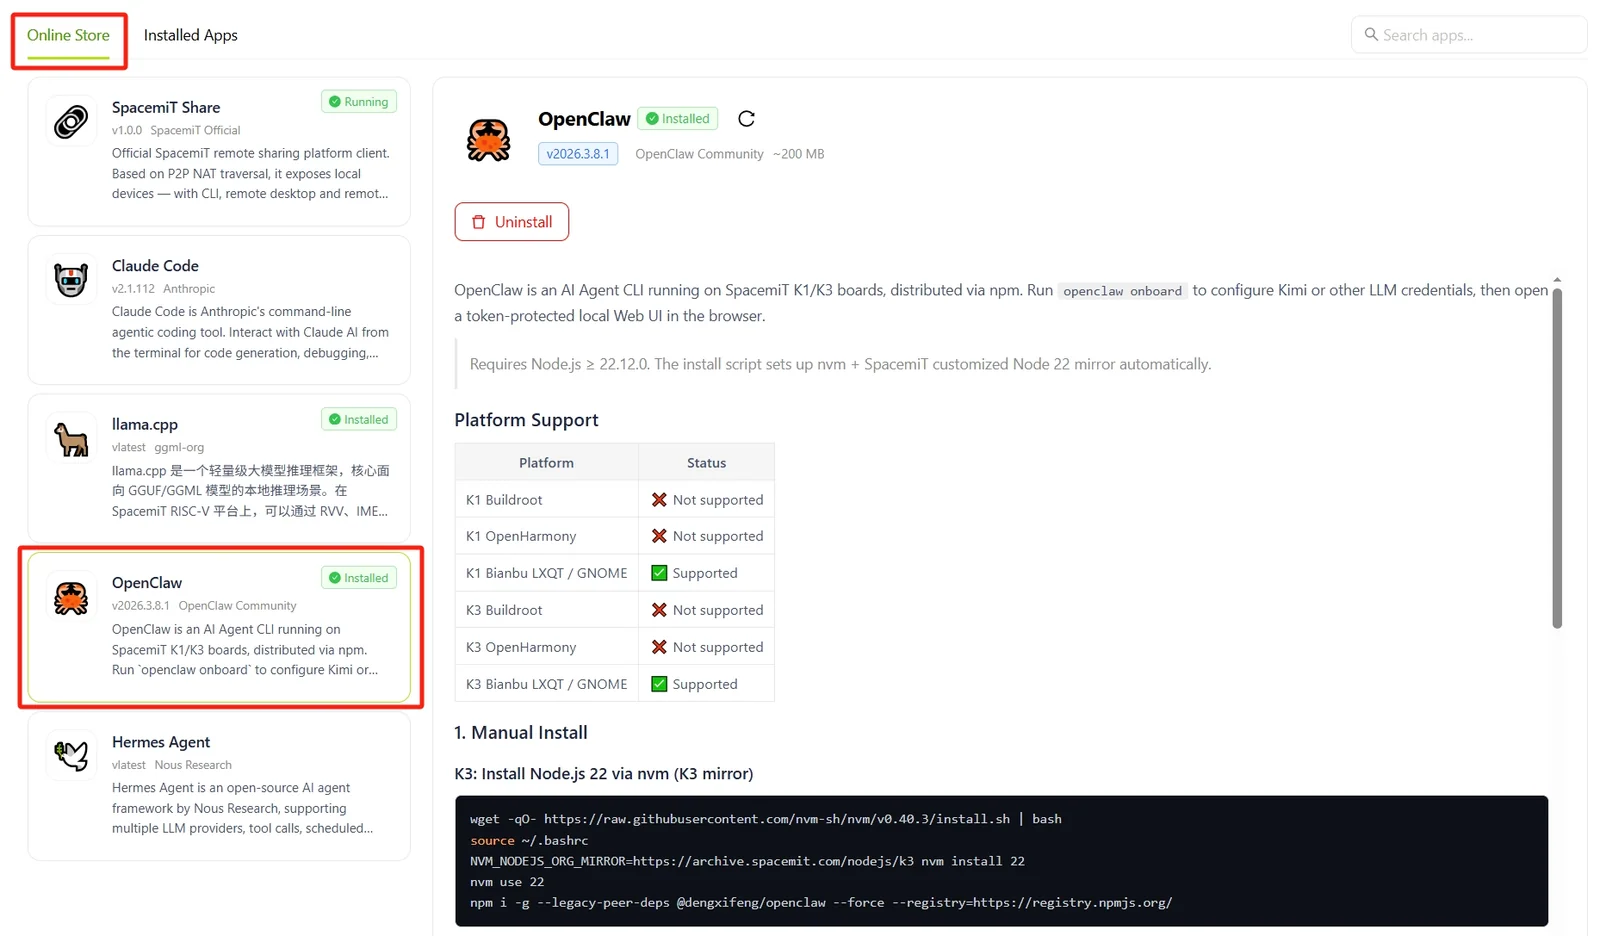Click the refresh icon next to OpenClaw title
The height and width of the screenshot is (936, 1600).
[x=746, y=119]
